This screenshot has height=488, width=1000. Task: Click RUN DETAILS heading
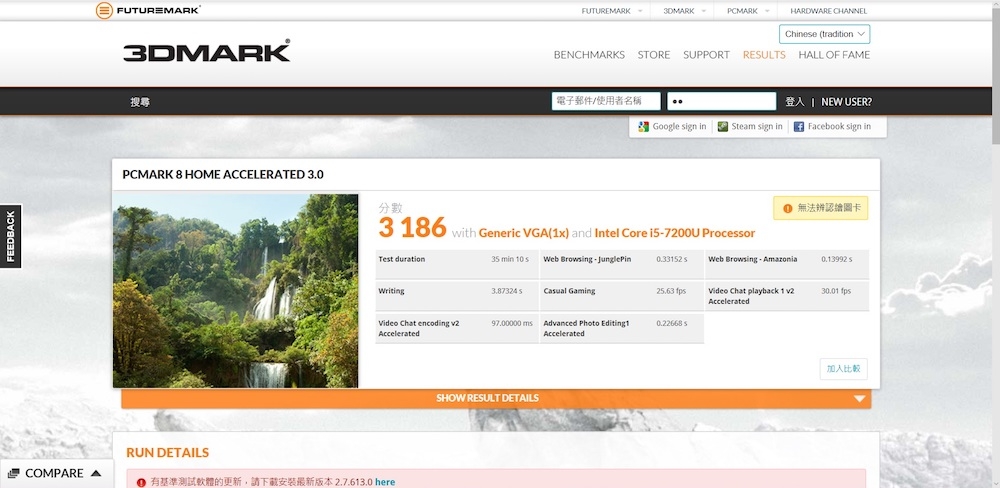(x=168, y=453)
